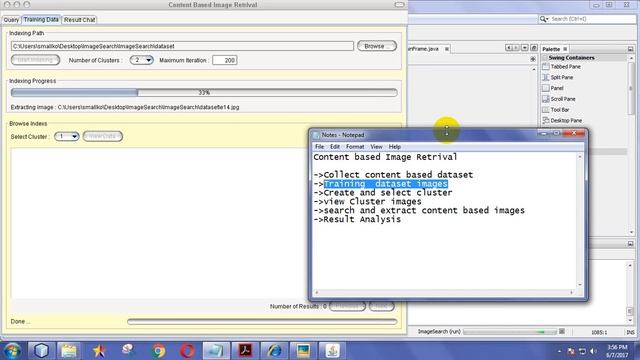Minimize the Palette panel

[x=630, y=49]
